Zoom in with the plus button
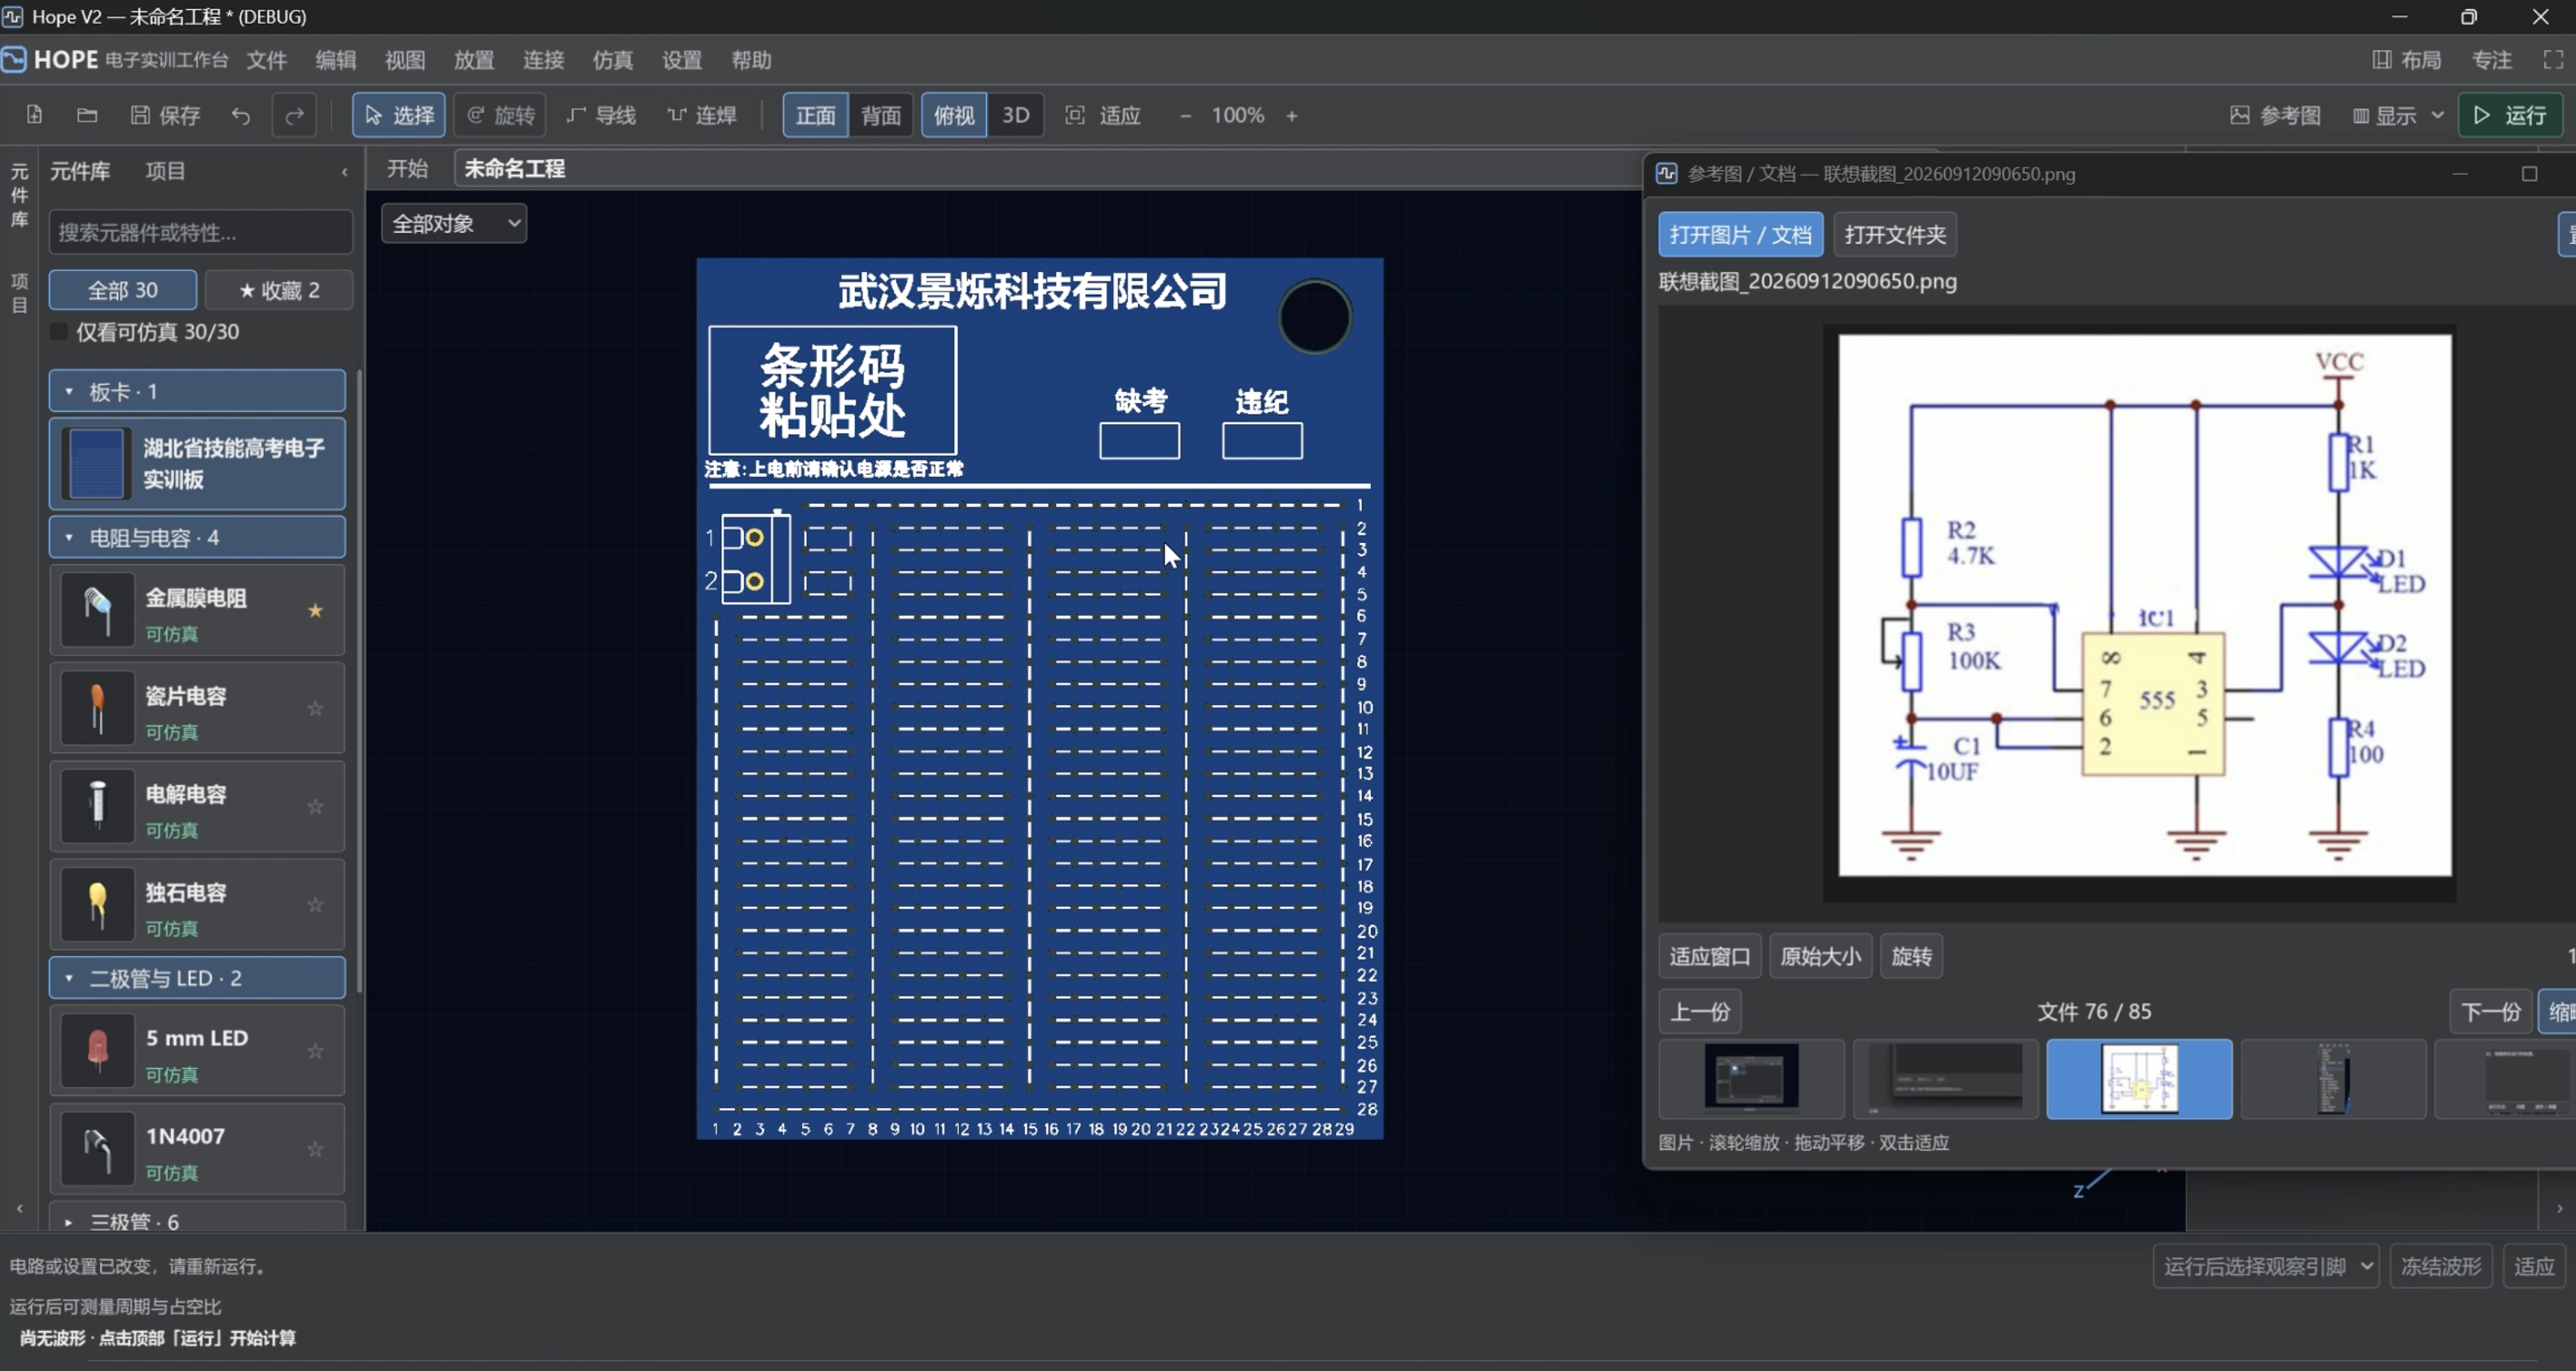Viewport: 2576px width, 1371px height. pyautogui.click(x=1292, y=115)
